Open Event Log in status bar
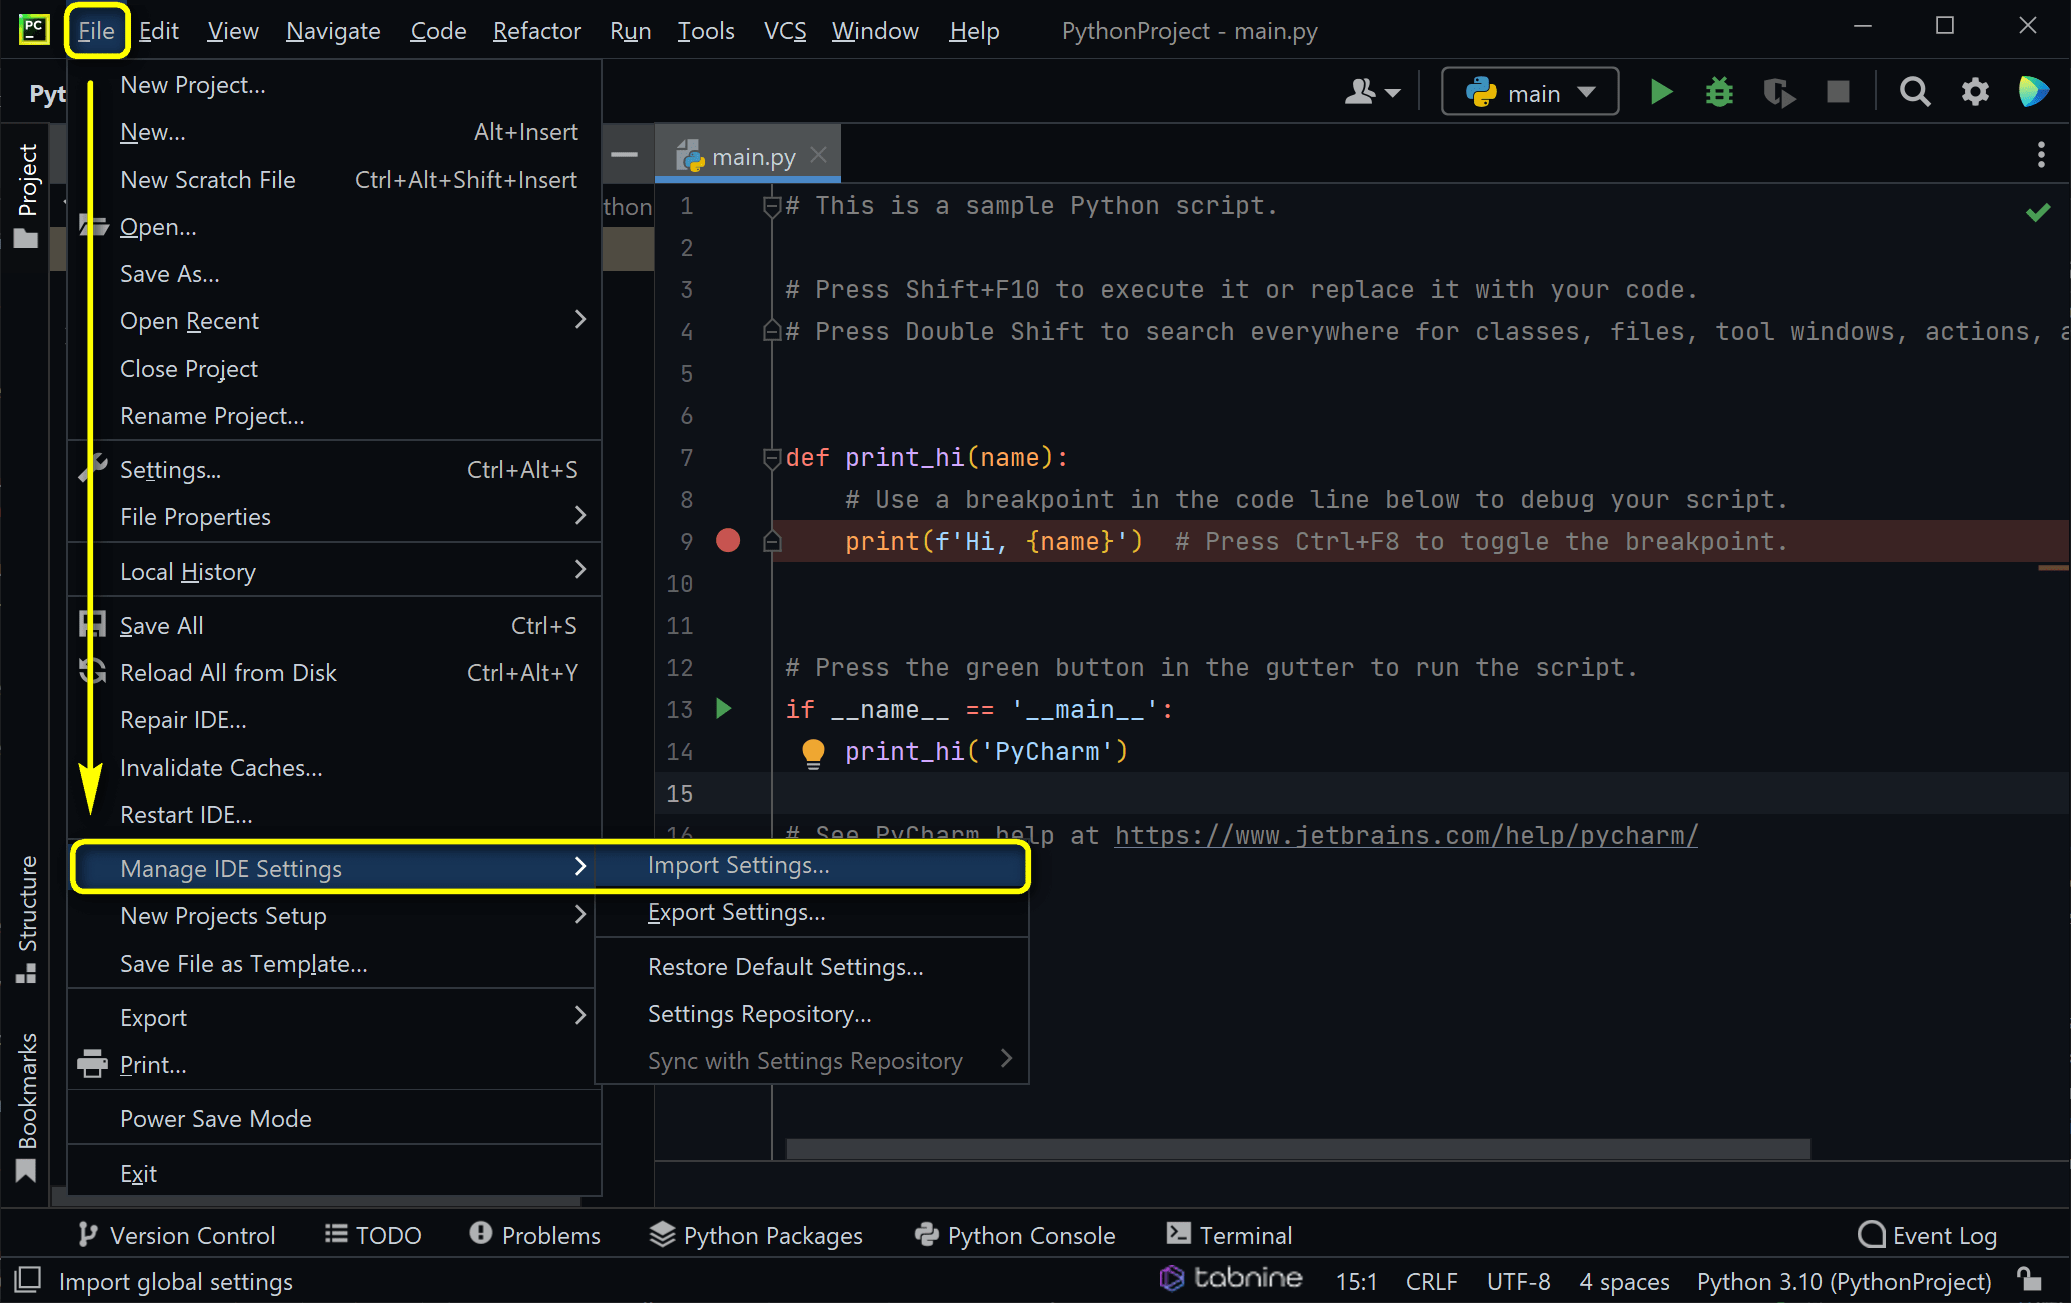The width and height of the screenshot is (2071, 1303). tap(1927, 1235)
